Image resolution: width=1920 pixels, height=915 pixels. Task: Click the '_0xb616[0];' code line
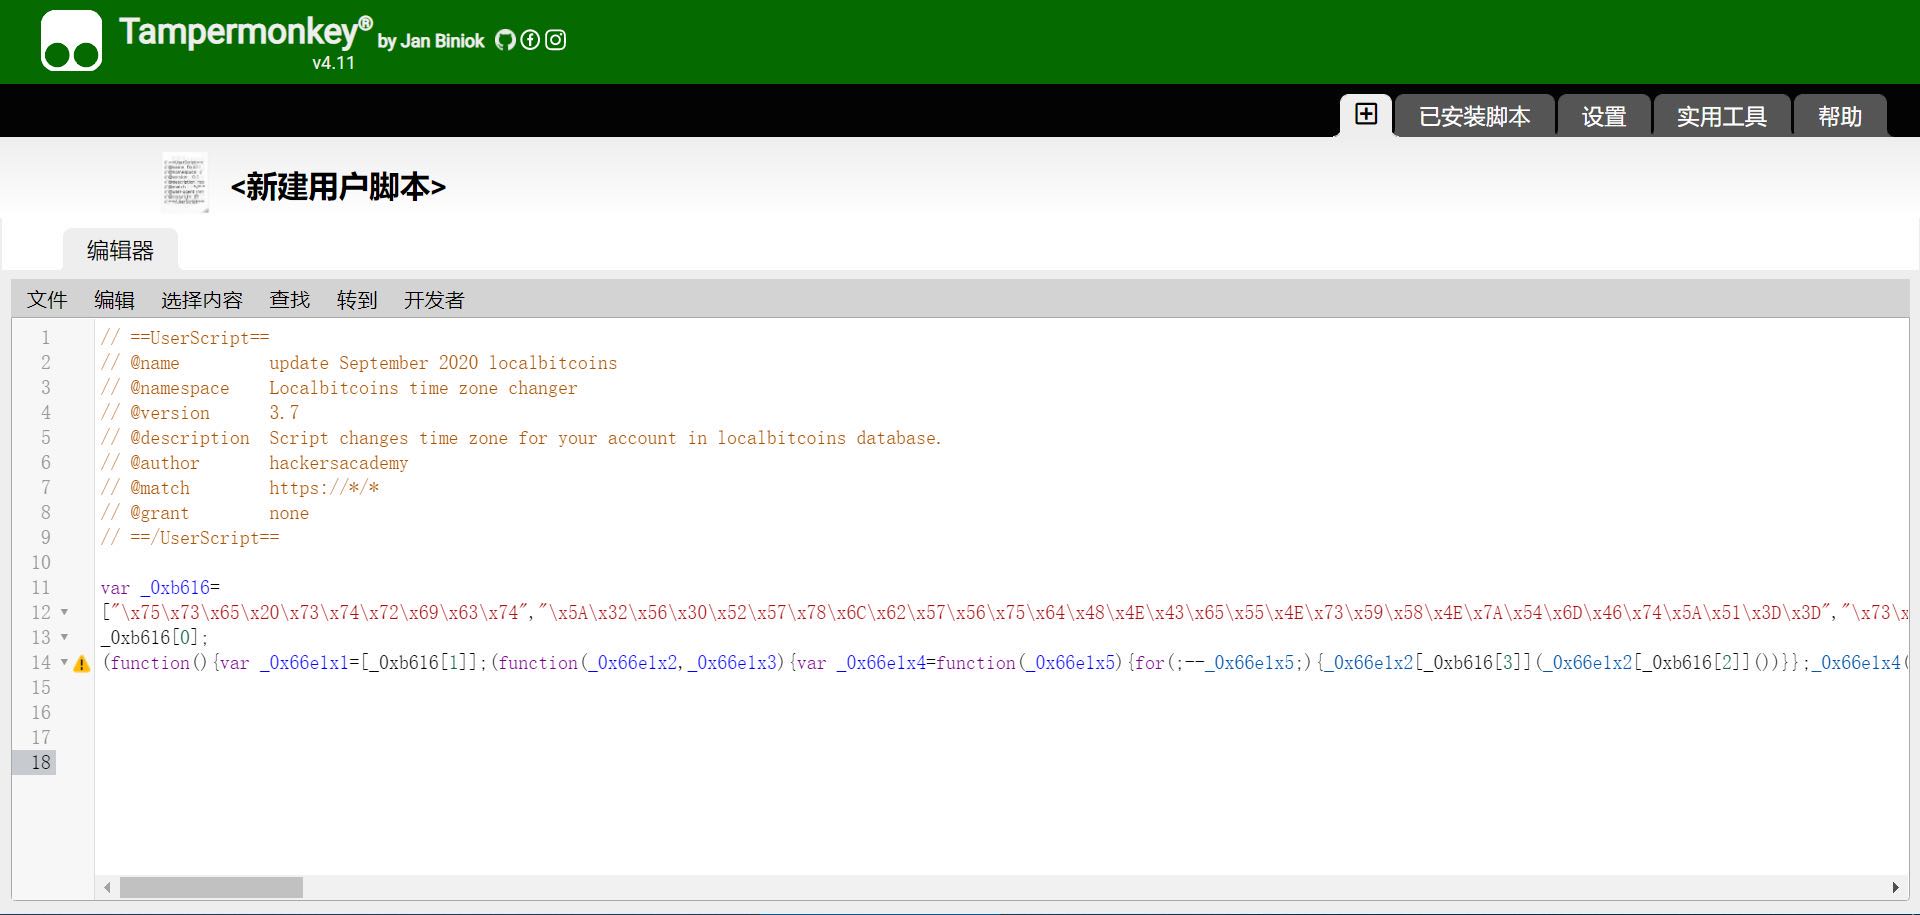click(x=155, y=638)
